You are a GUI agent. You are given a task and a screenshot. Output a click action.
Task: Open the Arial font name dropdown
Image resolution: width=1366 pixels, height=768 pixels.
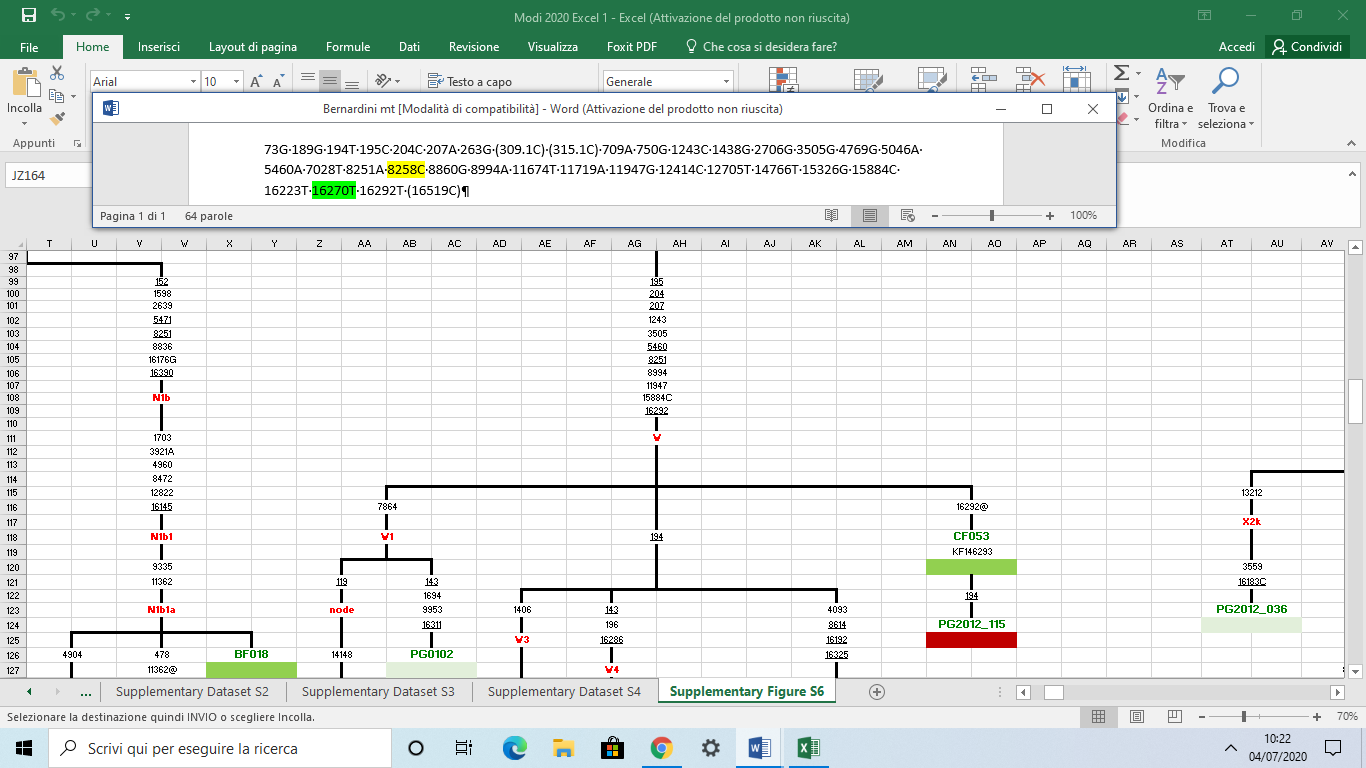coord(193,82)
